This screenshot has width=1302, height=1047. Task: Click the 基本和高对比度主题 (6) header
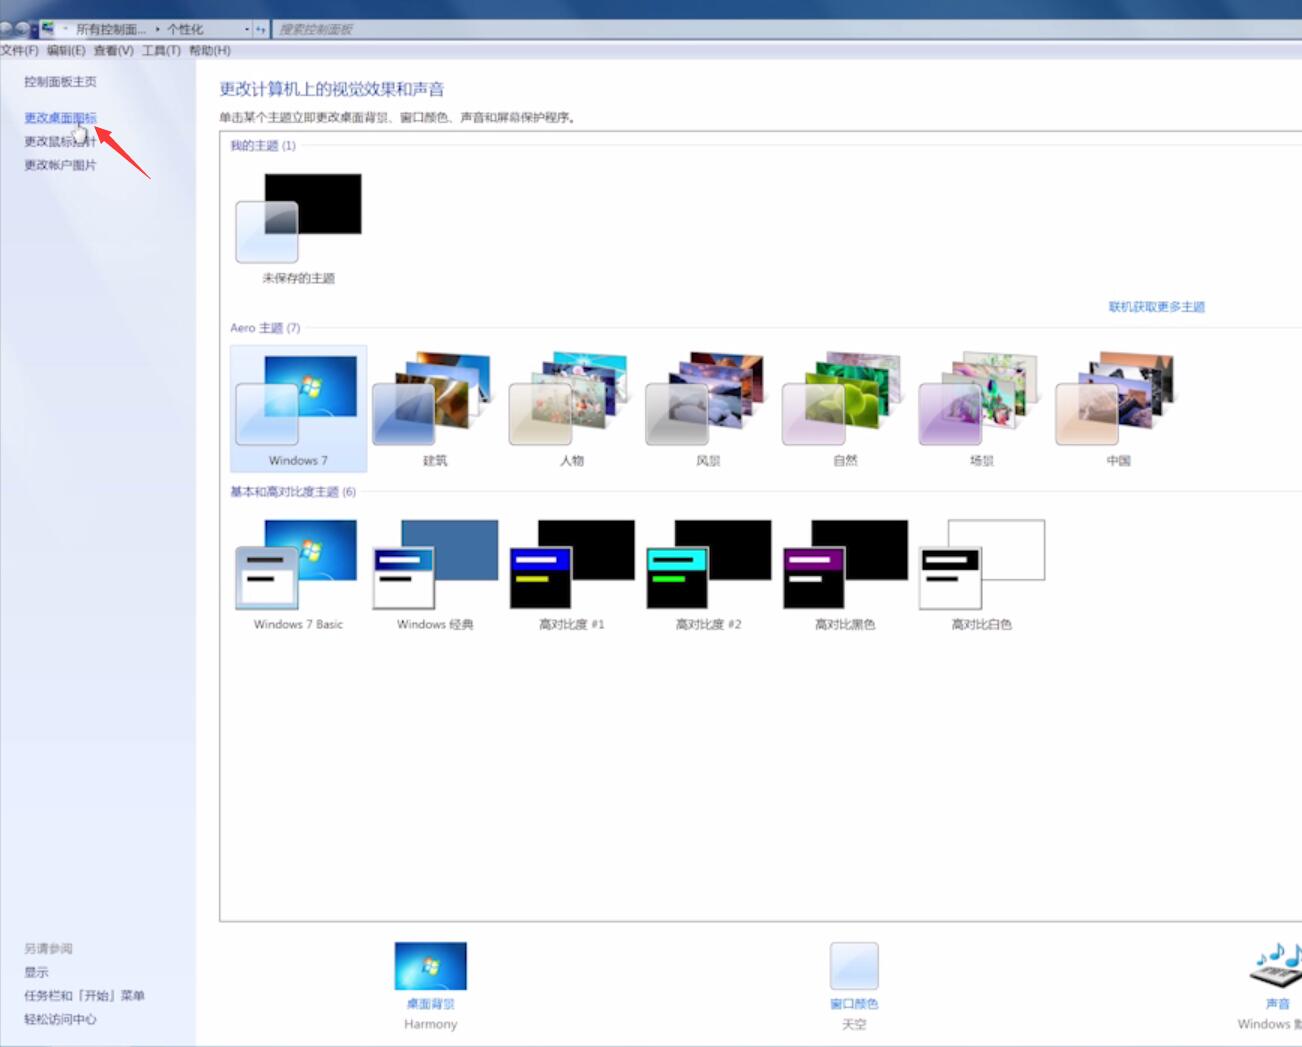[293, 492]
